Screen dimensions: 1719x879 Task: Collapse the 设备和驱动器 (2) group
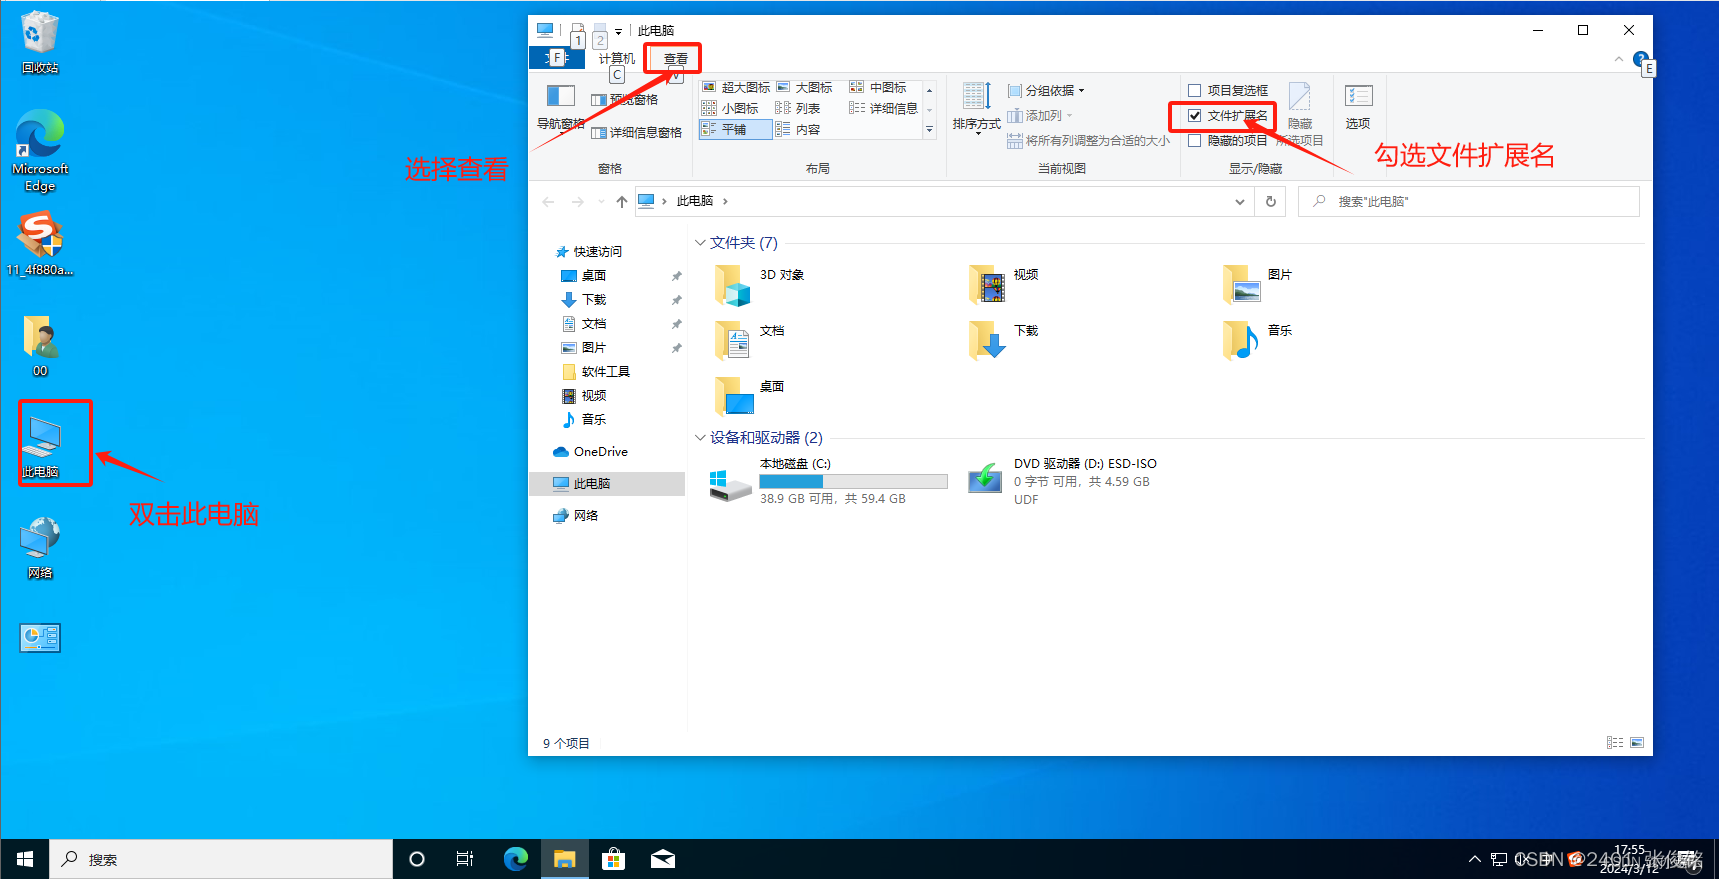(700, 438)
